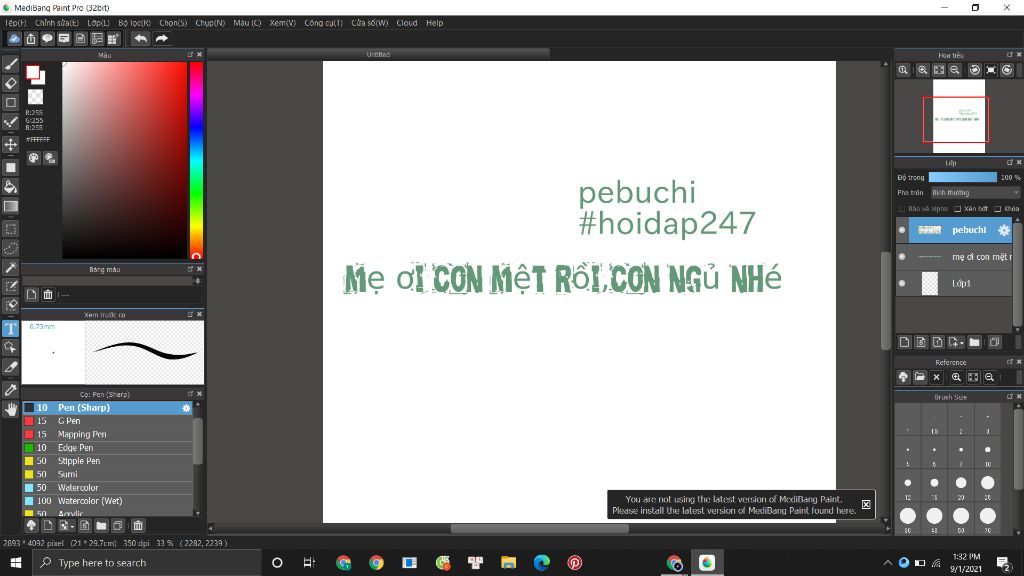Enable the Xén bớt clipping checkbox
The height and width of the screenshot is (576, 1024).
pyautogui.click(x=957, y=209)
